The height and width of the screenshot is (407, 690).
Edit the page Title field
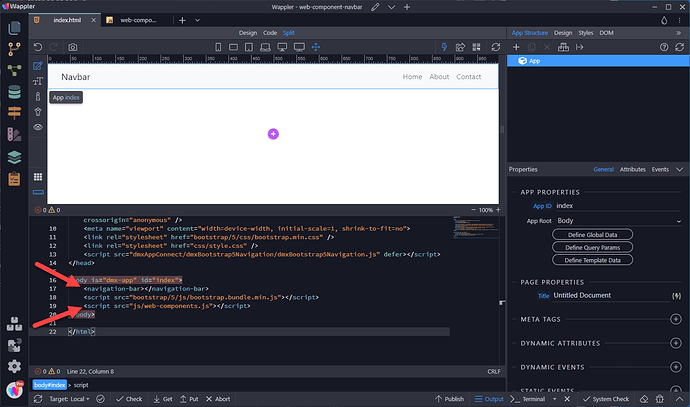[x=611, y=295]
